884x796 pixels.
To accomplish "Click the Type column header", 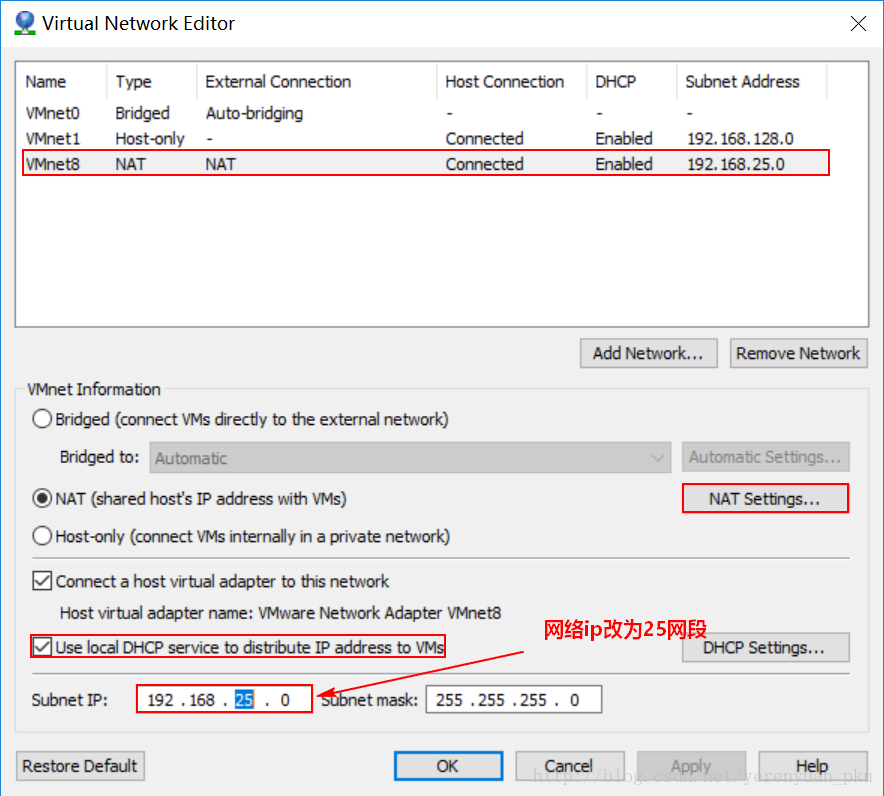I will pos(152,82).
